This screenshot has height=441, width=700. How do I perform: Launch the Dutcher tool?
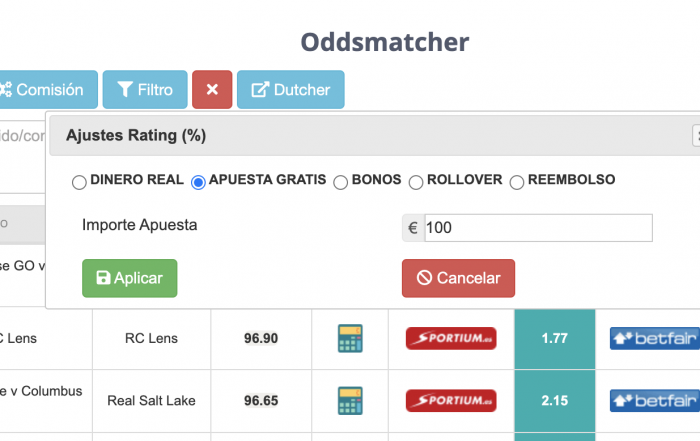click(291, 89)
